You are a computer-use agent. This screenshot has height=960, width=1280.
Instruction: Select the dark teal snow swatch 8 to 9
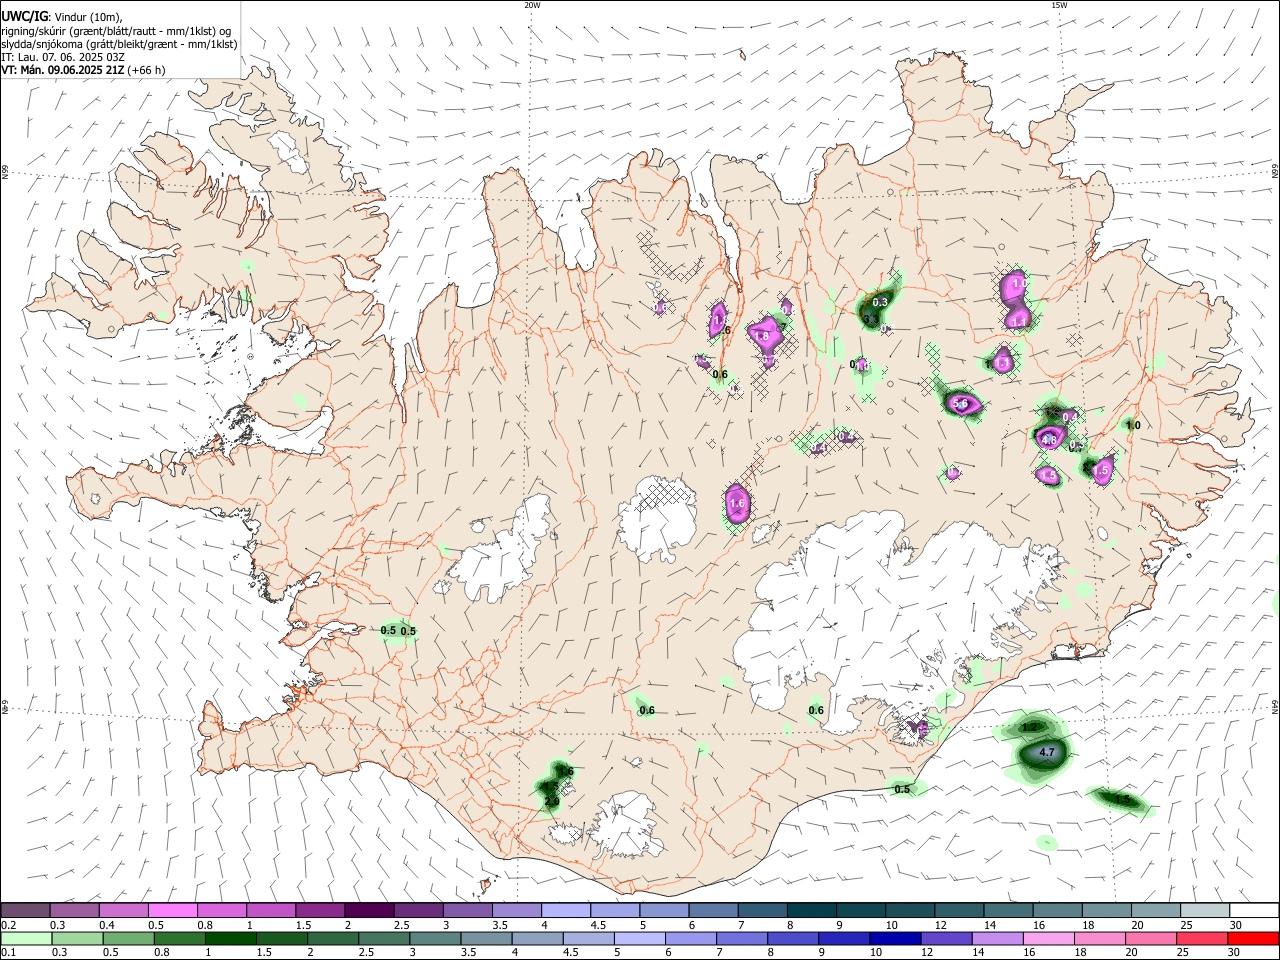point(810,910)
